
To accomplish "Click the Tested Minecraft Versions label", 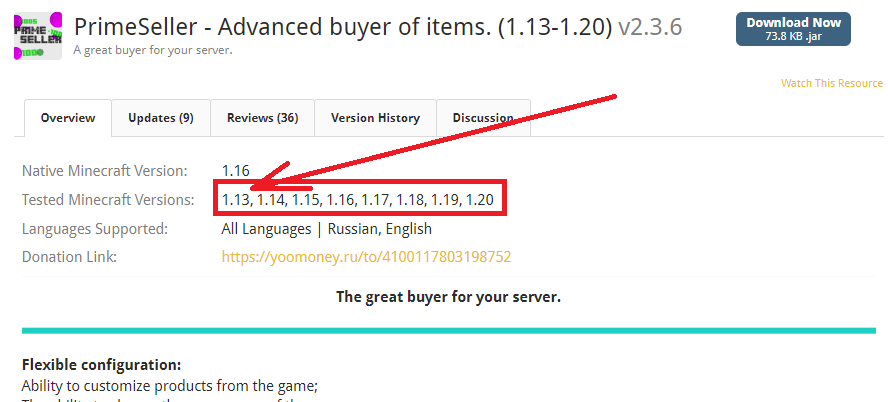I will [108, 200].
